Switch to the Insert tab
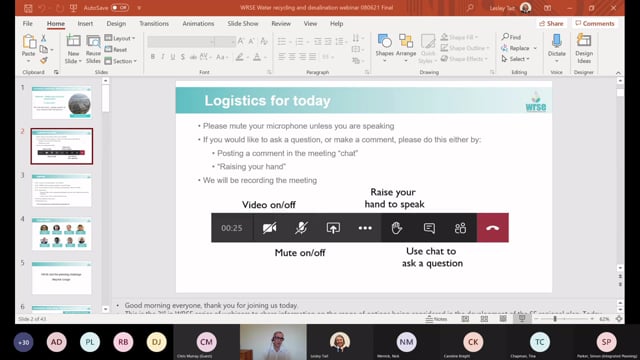The width and height of the screenshot is (640, 360). point(85,24)
